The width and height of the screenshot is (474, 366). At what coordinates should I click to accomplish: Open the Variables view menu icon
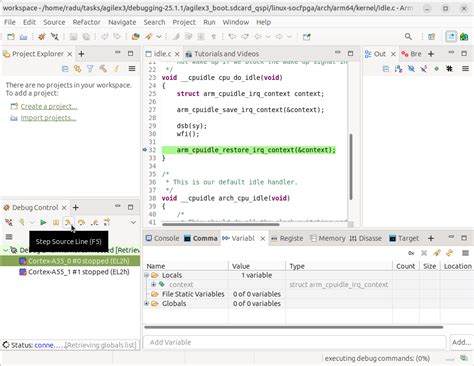coord(466,253)
